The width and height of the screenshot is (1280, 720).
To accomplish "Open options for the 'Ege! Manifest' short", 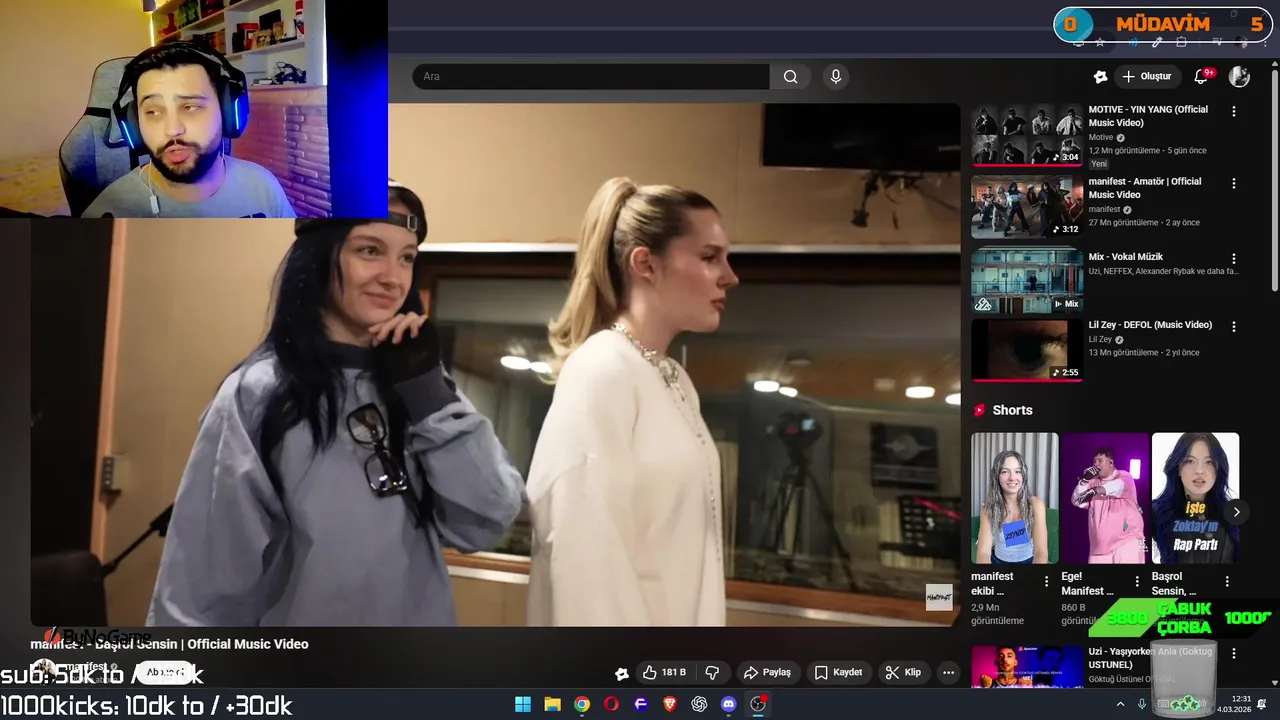I will pyautogui.click(x=1137, y=581).
